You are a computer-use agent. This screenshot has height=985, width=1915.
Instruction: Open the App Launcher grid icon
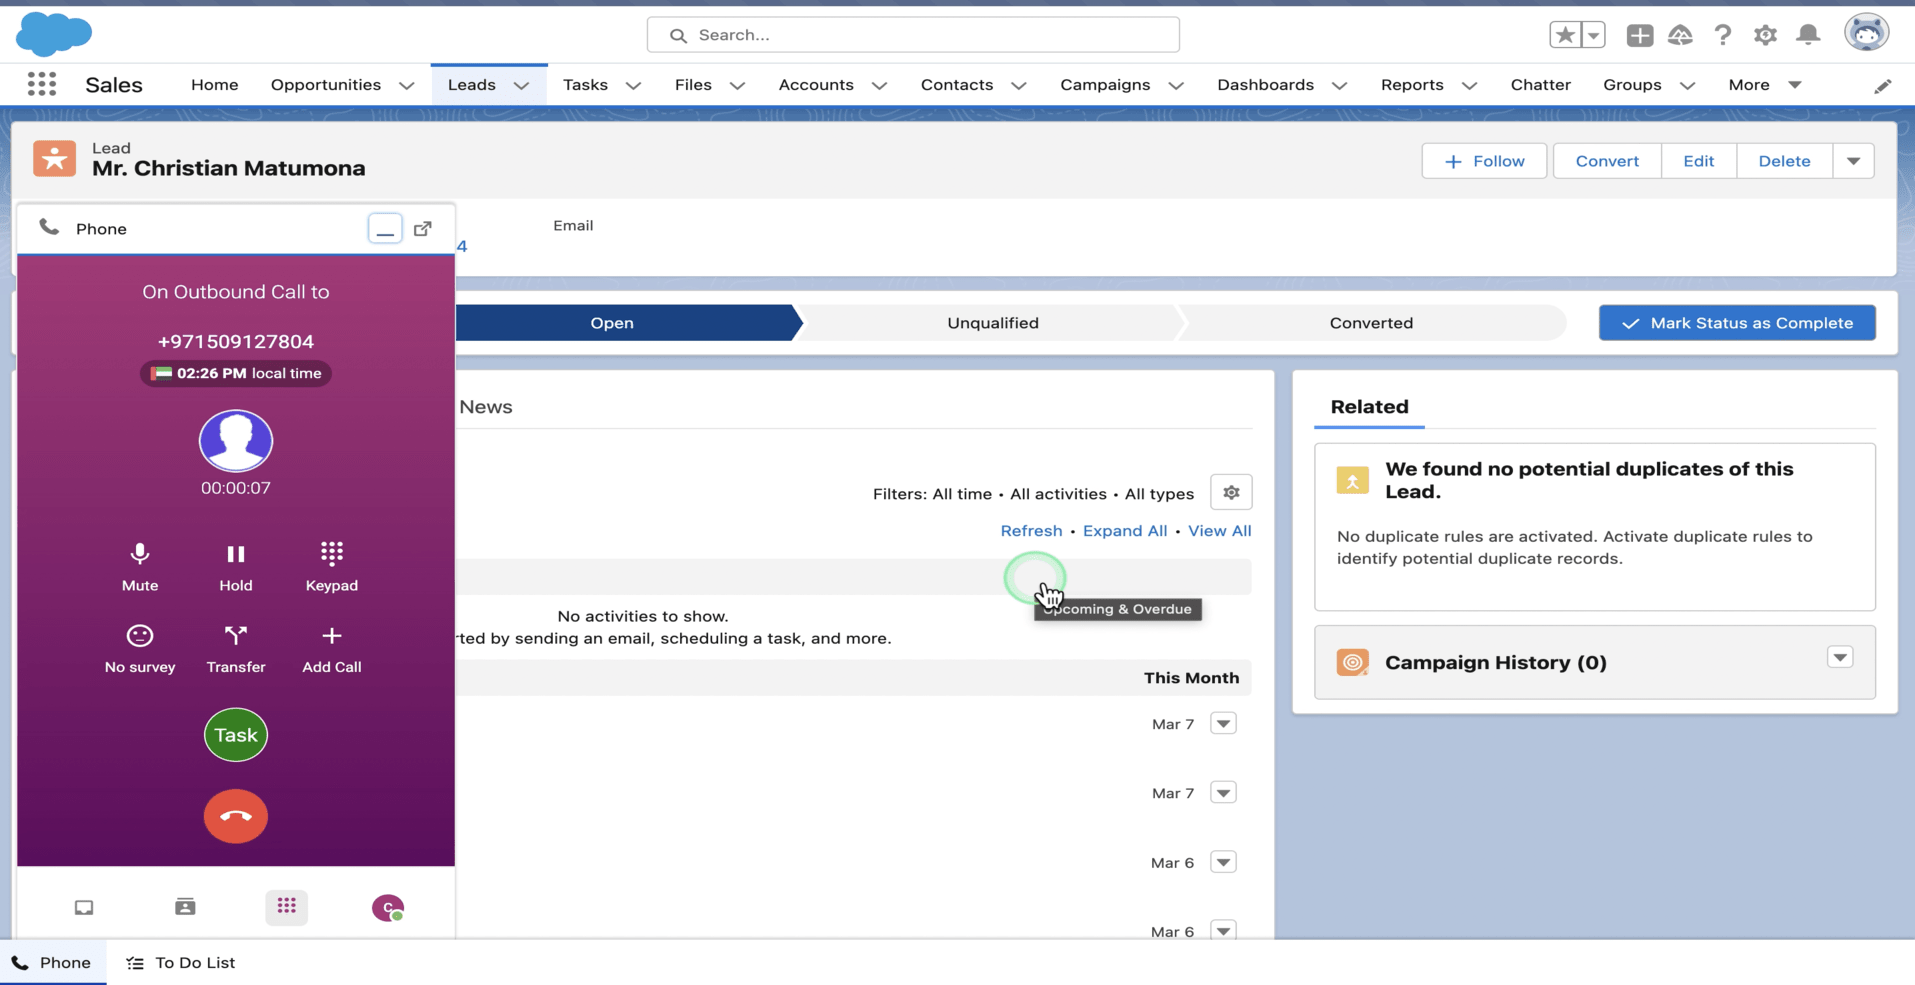(42, 85)
